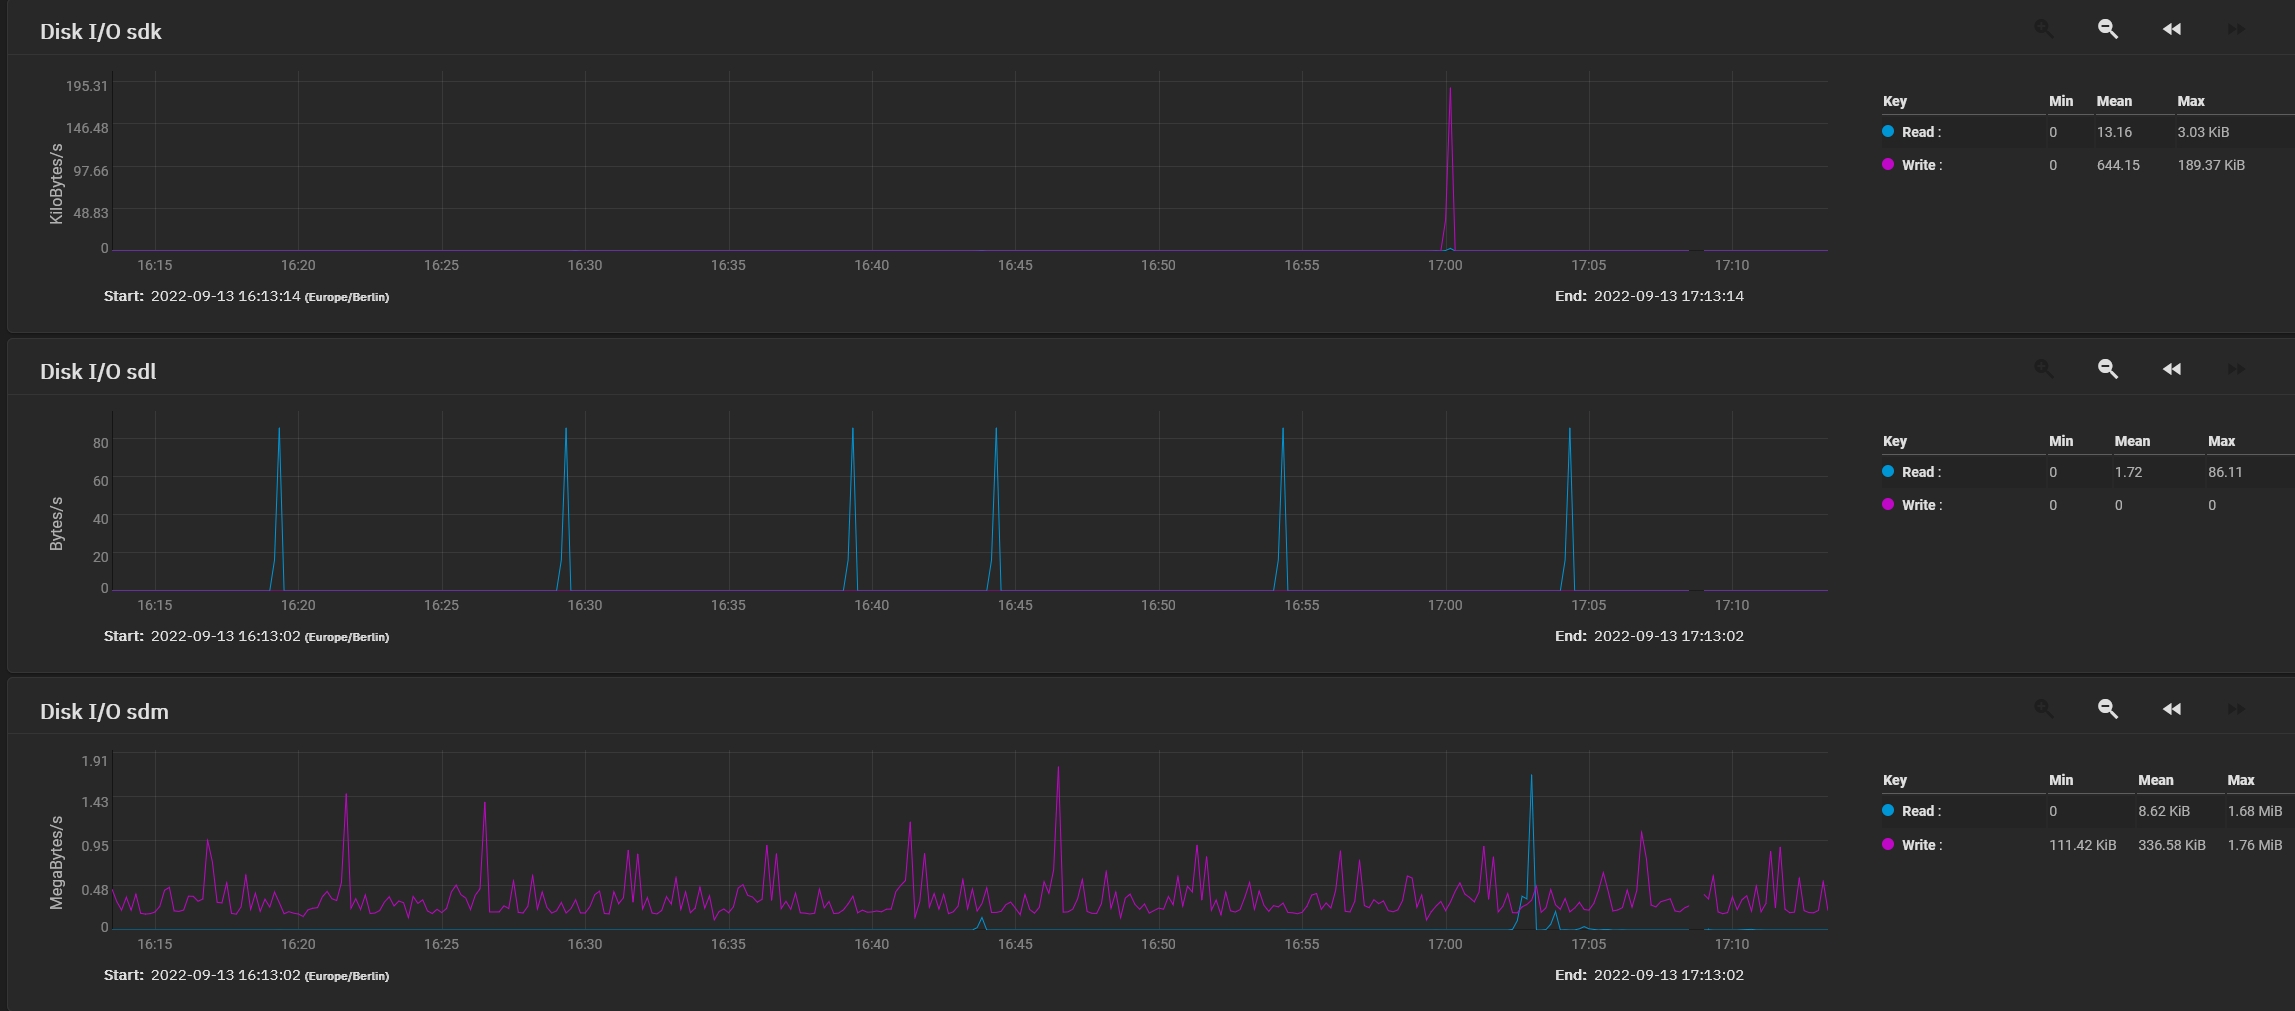Click the Key header in sdk legend
2295x1011 pixels.
[1894, 101]
